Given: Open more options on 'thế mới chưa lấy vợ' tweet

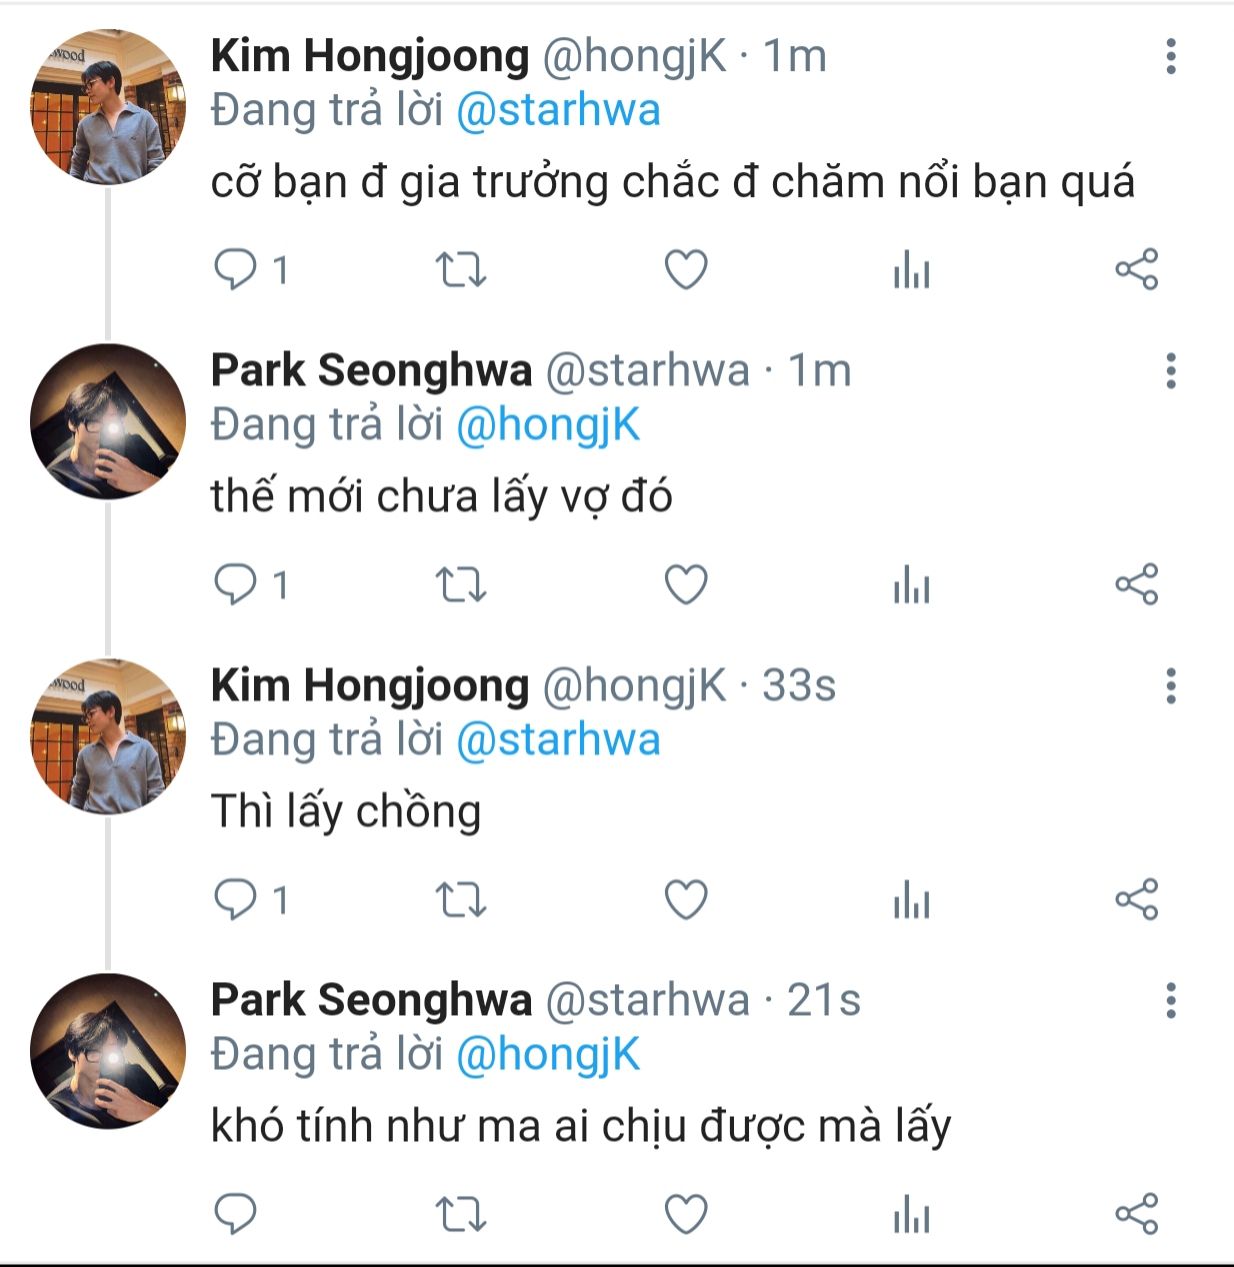Looking at the screenshot, I should tap(1171, 371).
